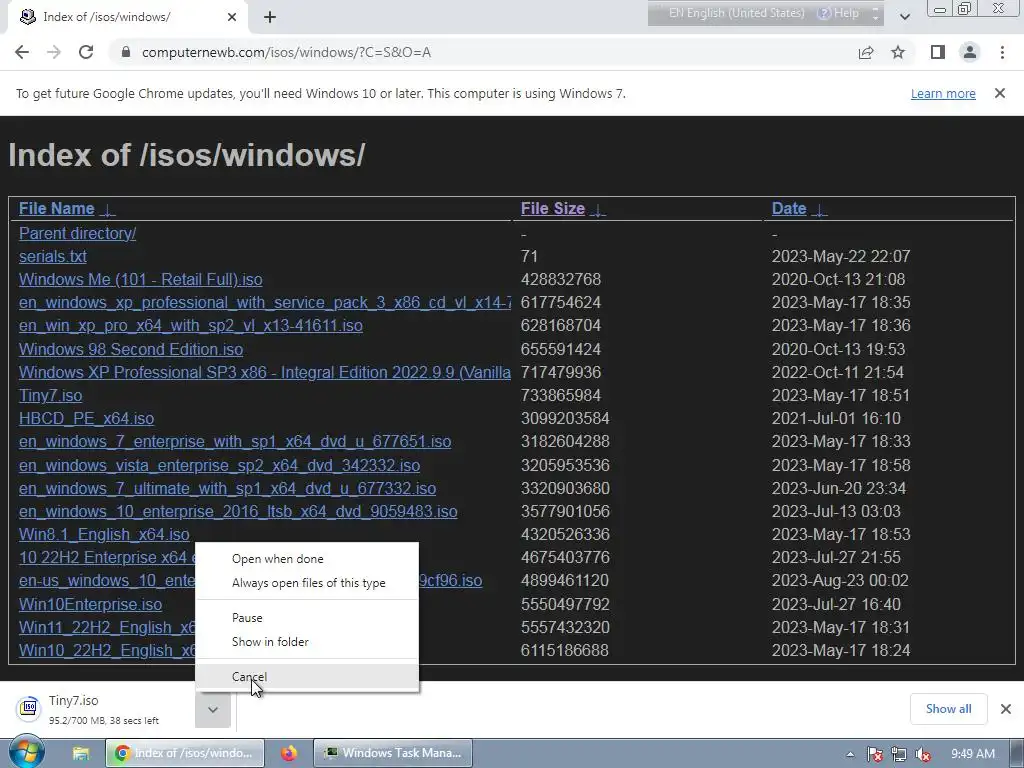Sort by the File Name column header
1024x768 pixels.
pyautogui.click(x=57, y=208)
